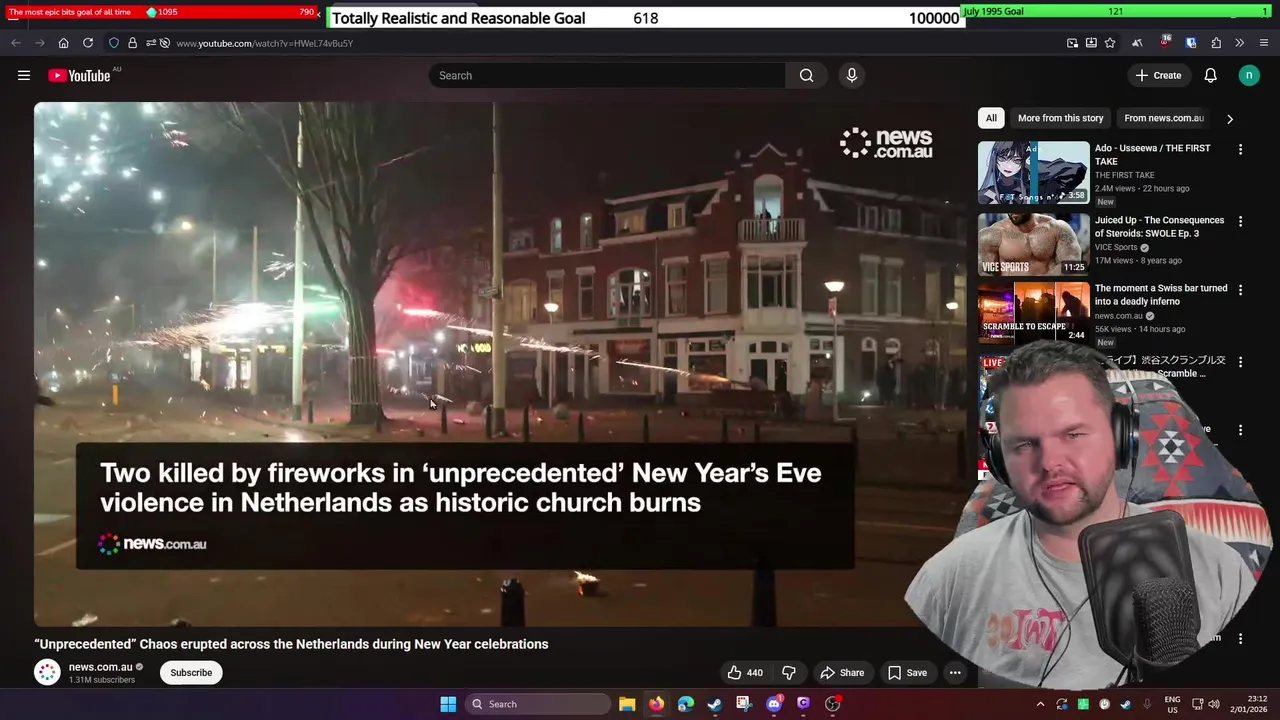Focus the YouTube search field
The width and height of the screenshot is (1280, 720).
click(607, 75)
